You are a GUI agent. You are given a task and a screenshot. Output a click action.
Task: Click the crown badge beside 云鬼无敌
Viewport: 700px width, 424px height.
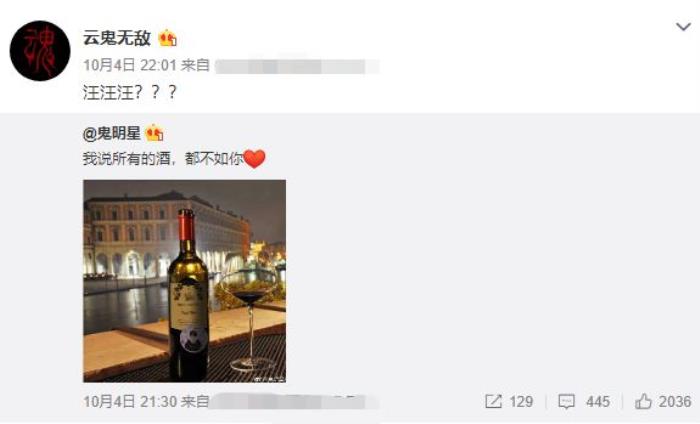[x=168, y=38]
